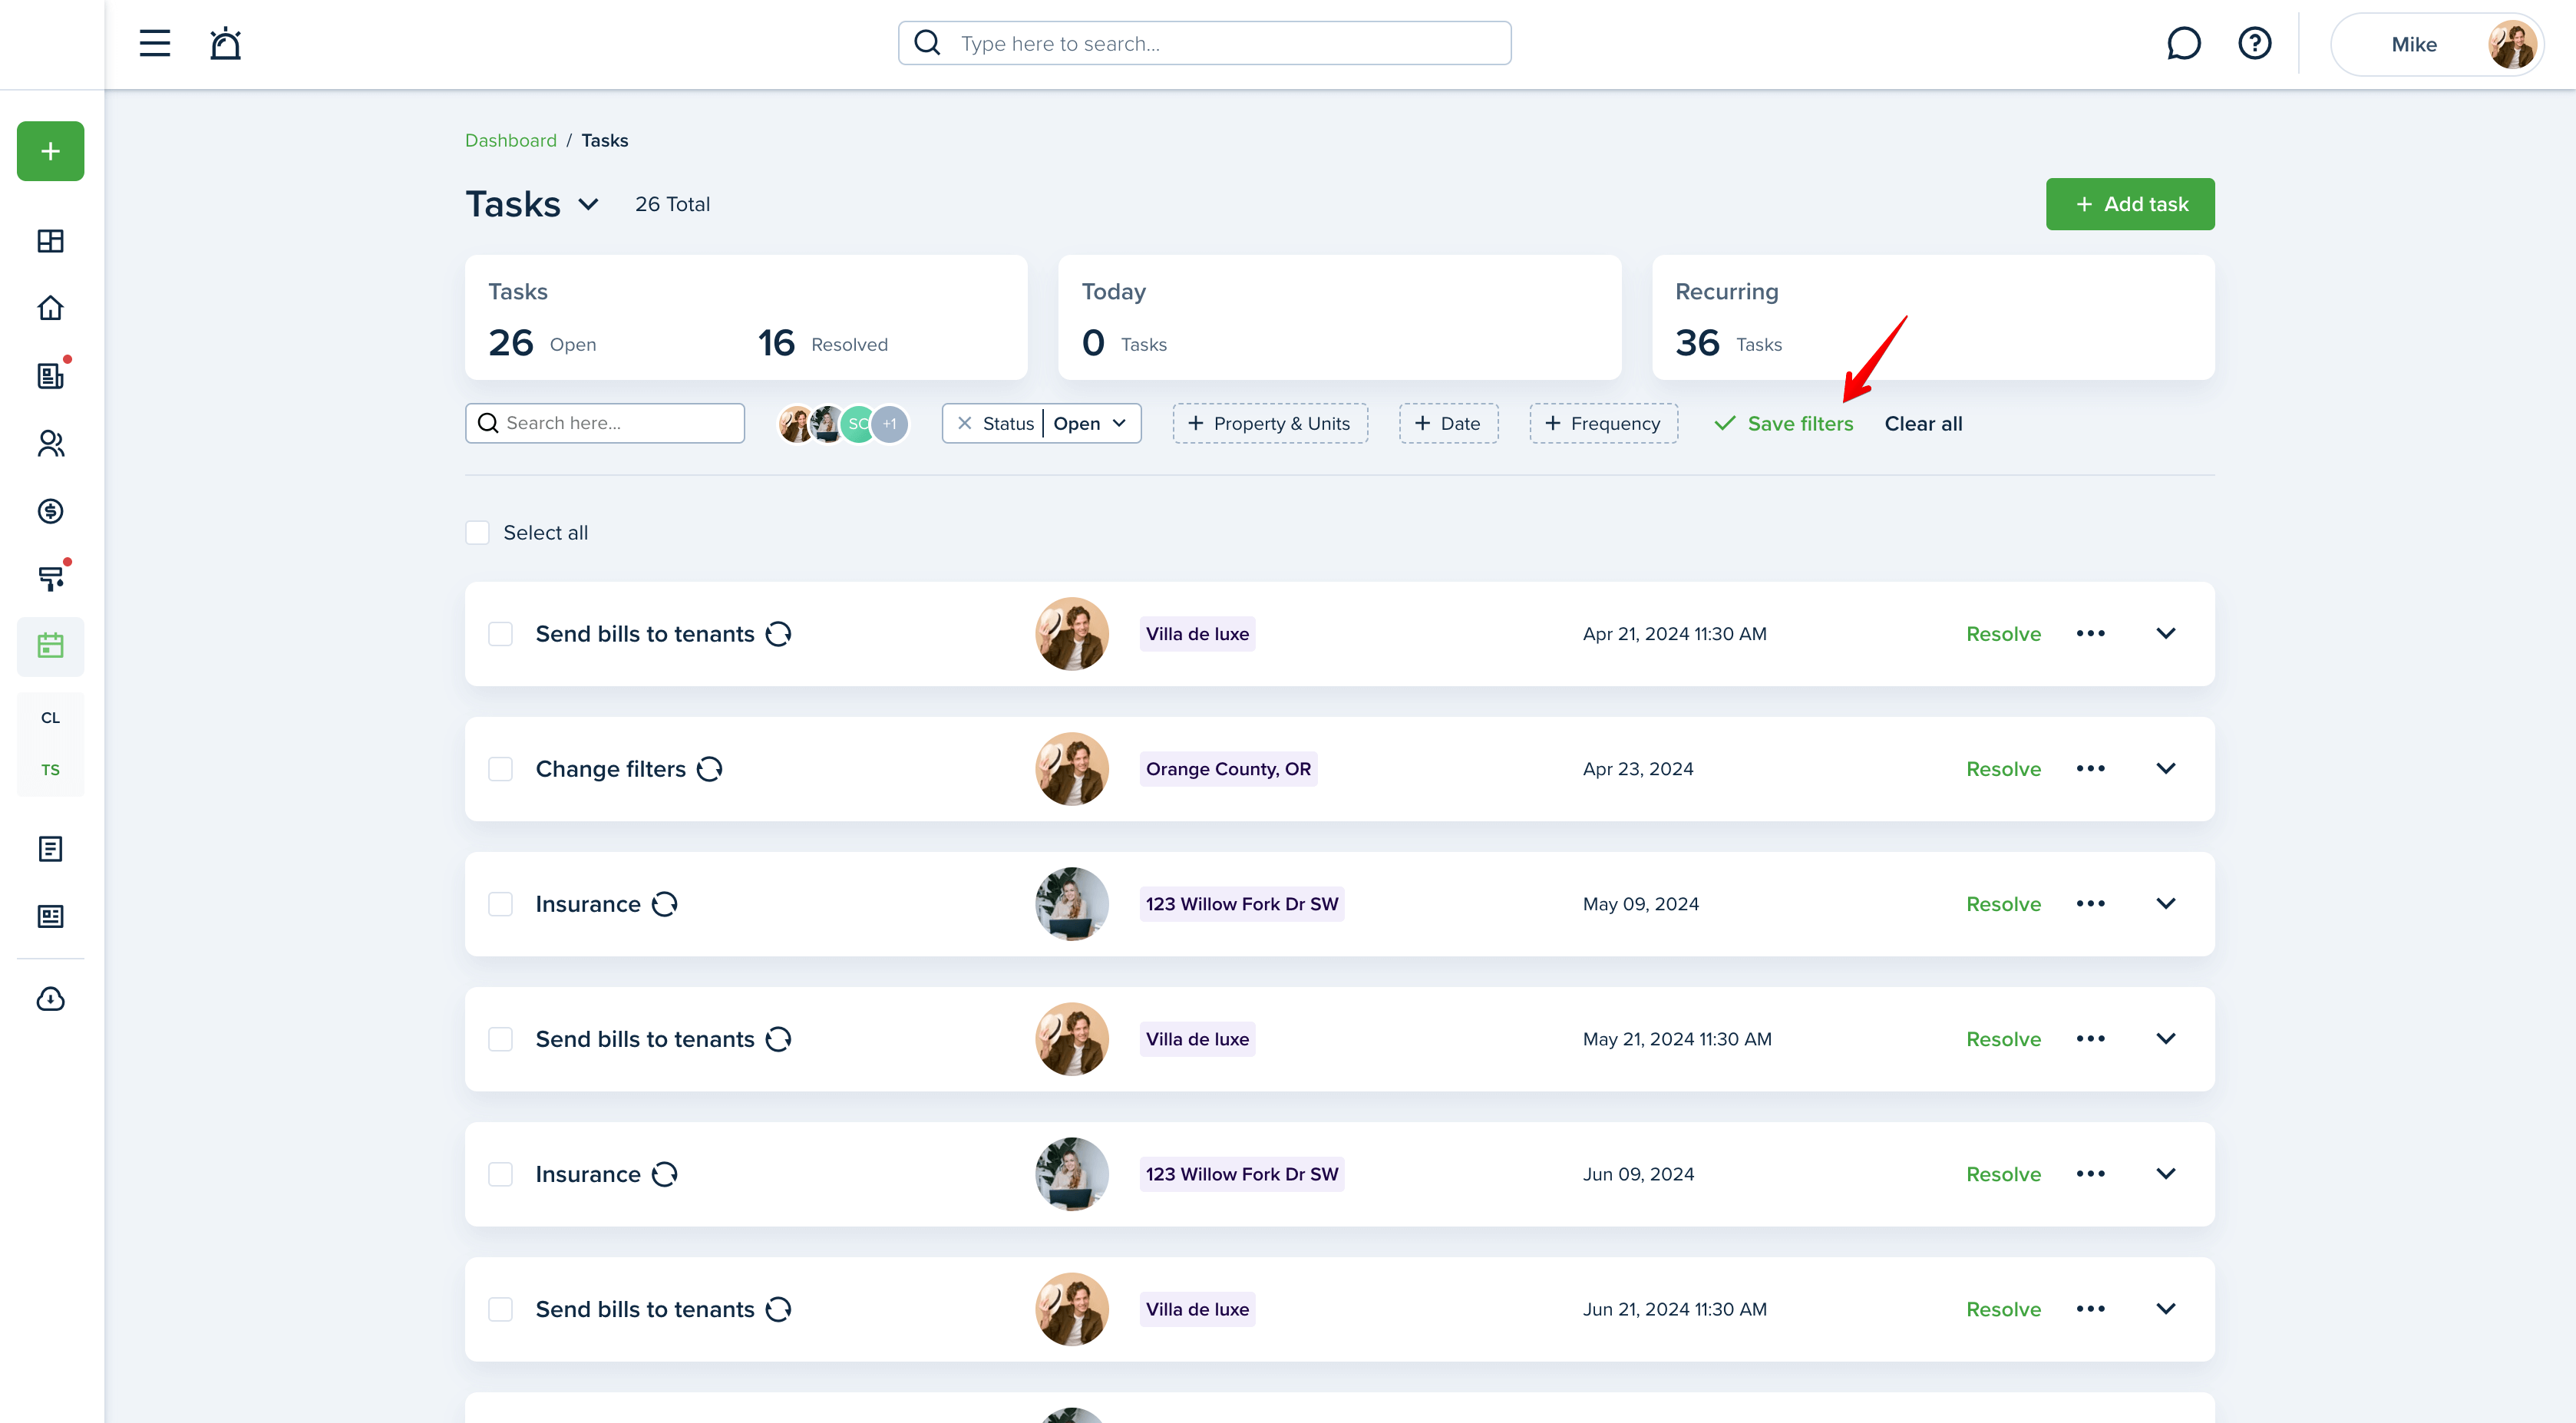Click the search magnifier in top bar
This screenshot has height=1423, width=2576.
[927, 43]
